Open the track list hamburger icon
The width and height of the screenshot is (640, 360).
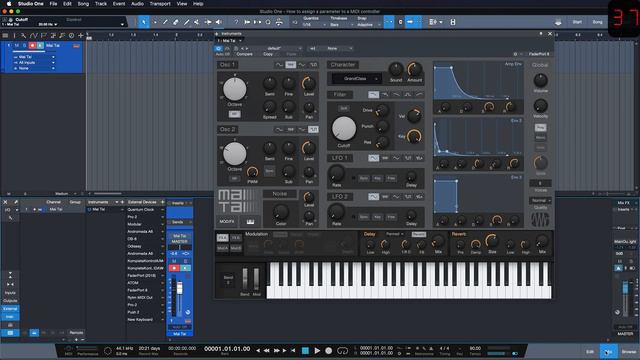pyautogui.click(x=5, y=36)
